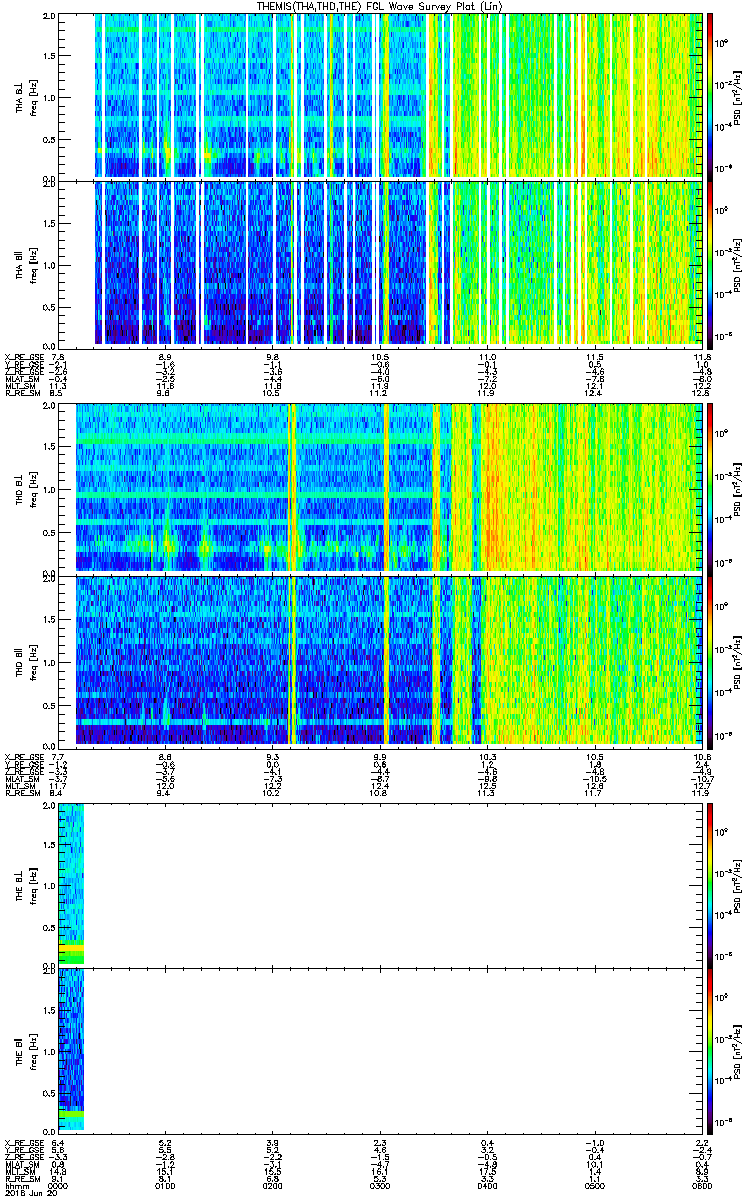Click the 'THE B∥ freq [Hz]' axis label
Screen dimensions: 750x1200
tap(25, 1050)
